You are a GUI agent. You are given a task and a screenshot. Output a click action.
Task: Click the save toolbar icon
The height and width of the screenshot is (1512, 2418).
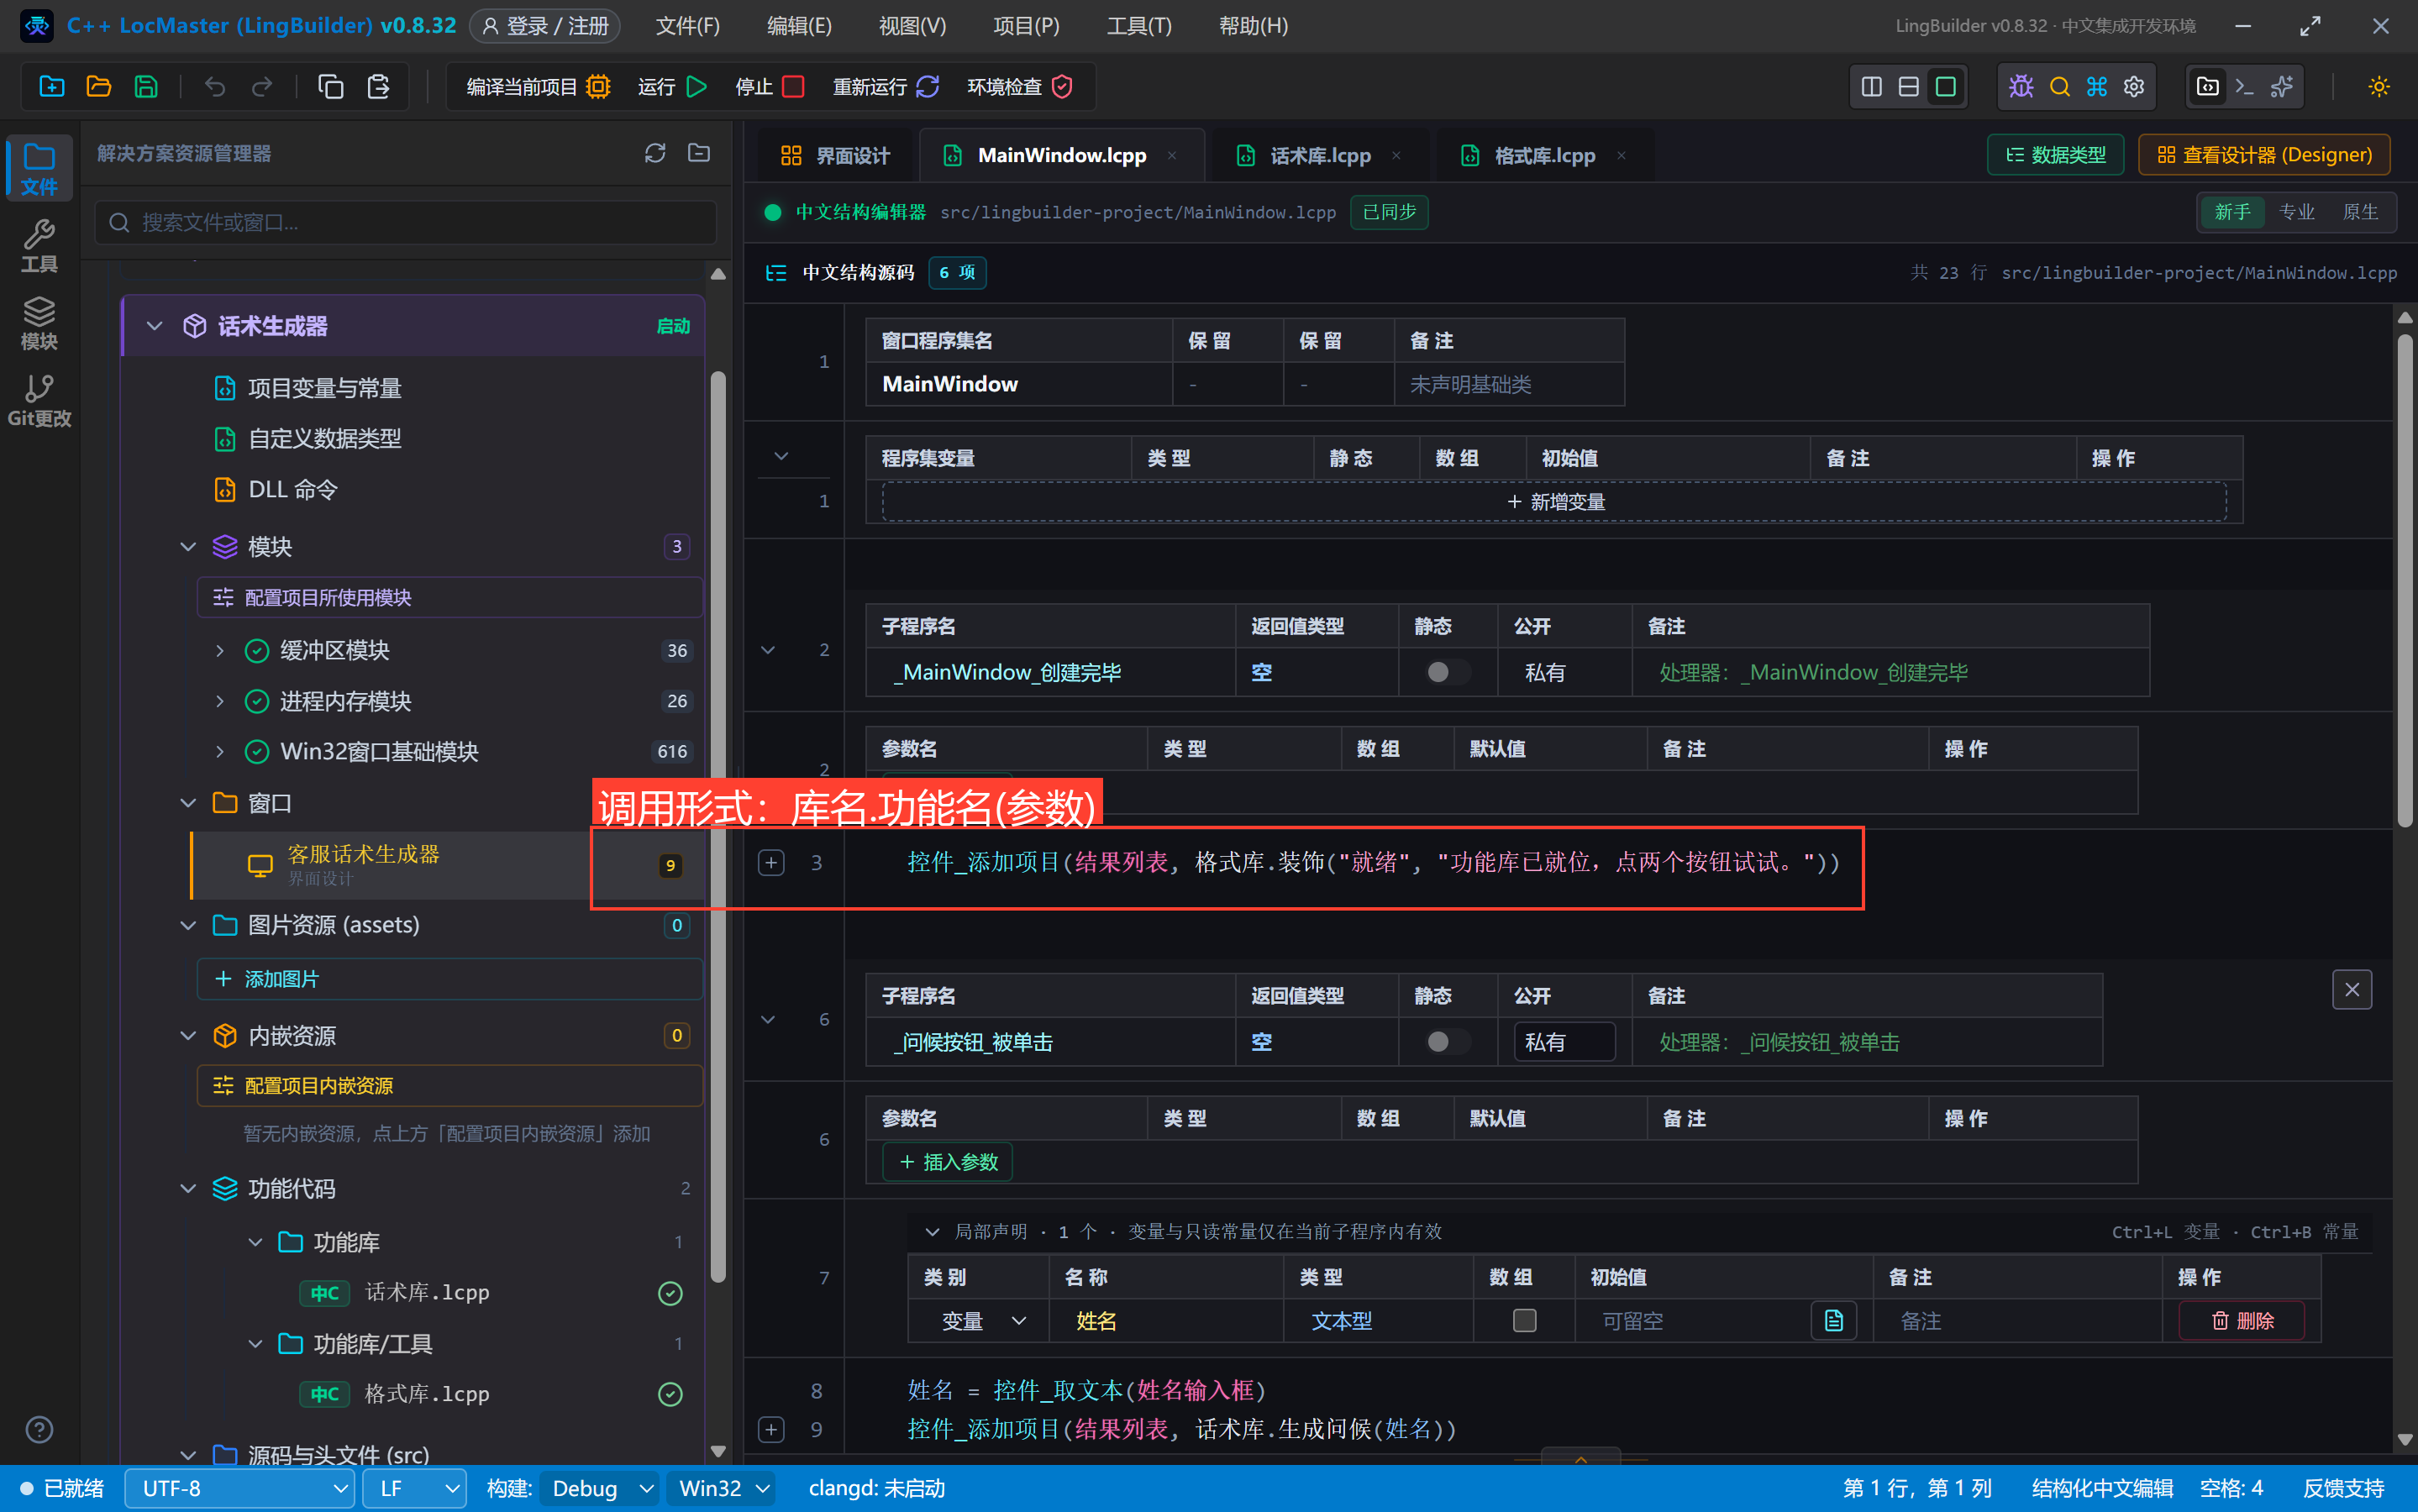click(146, 87)
